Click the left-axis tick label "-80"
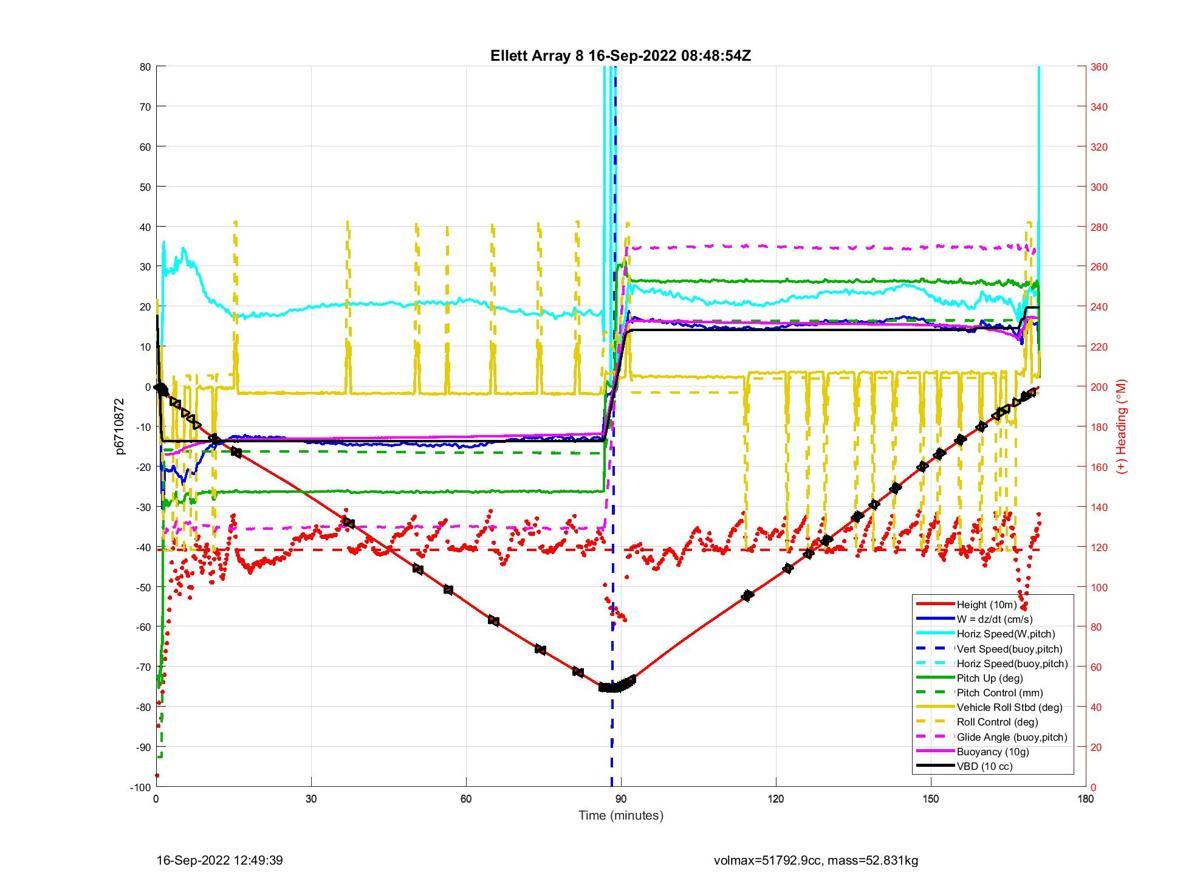 (141, 707)
